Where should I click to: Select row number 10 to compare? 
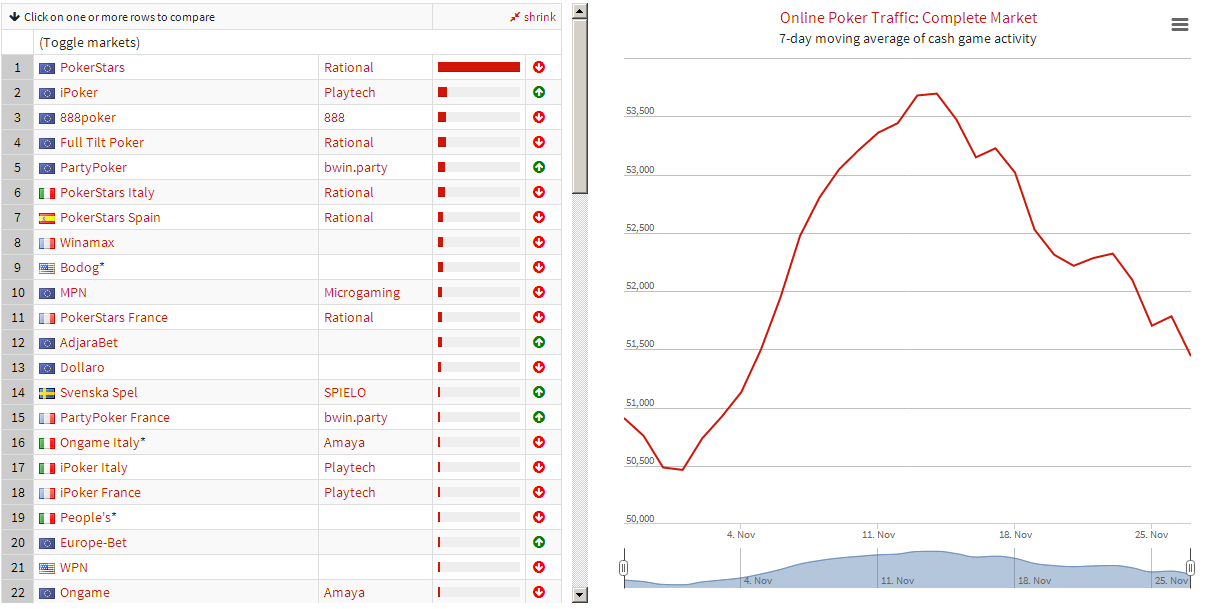pos(17,292)
